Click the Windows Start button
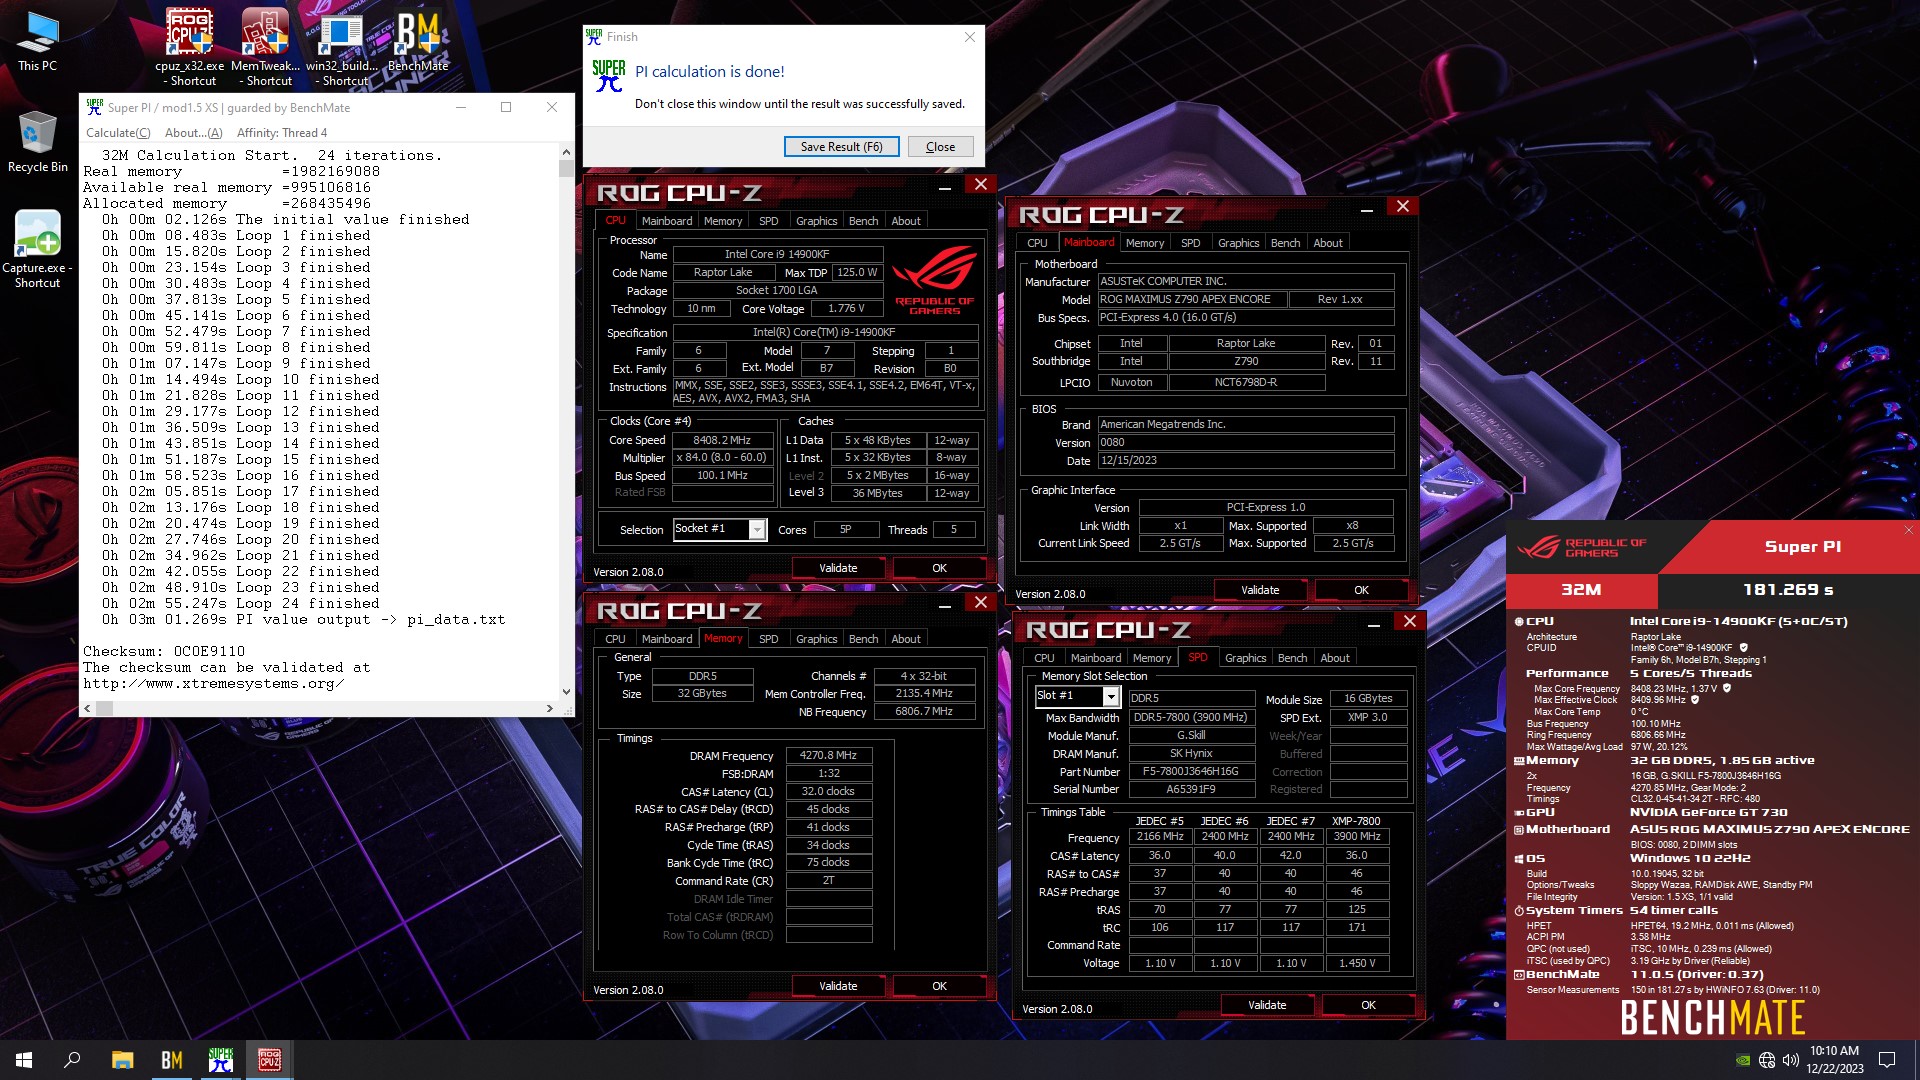The image size is (1920, 1080). coord(24,1060)
